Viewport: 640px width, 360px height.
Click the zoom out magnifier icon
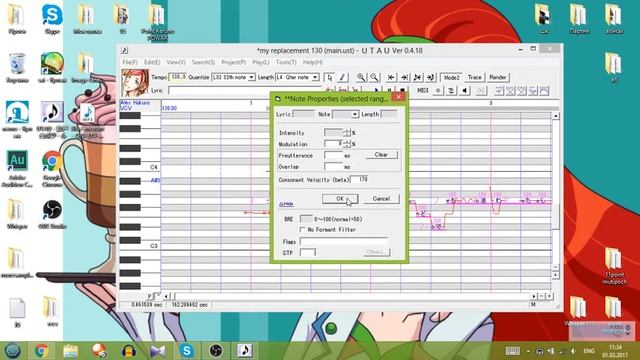point(374,77)
